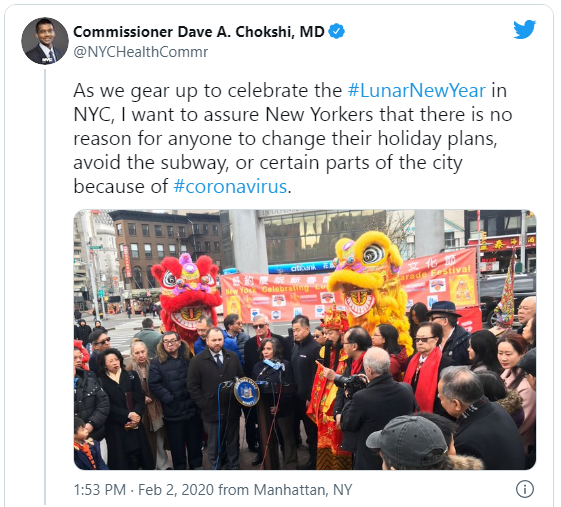
Task: Click the blue verified badge
Action: tap(337, 31)
